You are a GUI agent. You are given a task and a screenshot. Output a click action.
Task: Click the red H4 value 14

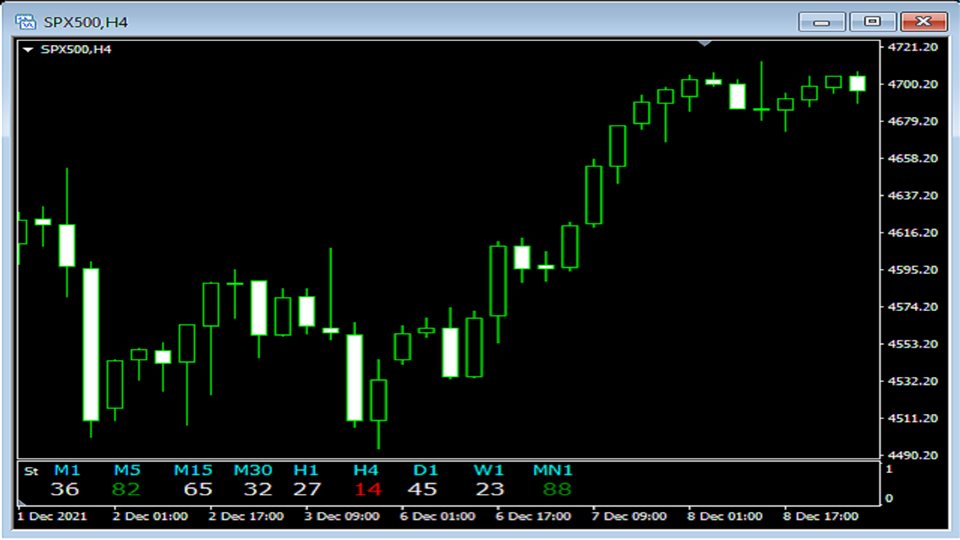click(368, 489)
